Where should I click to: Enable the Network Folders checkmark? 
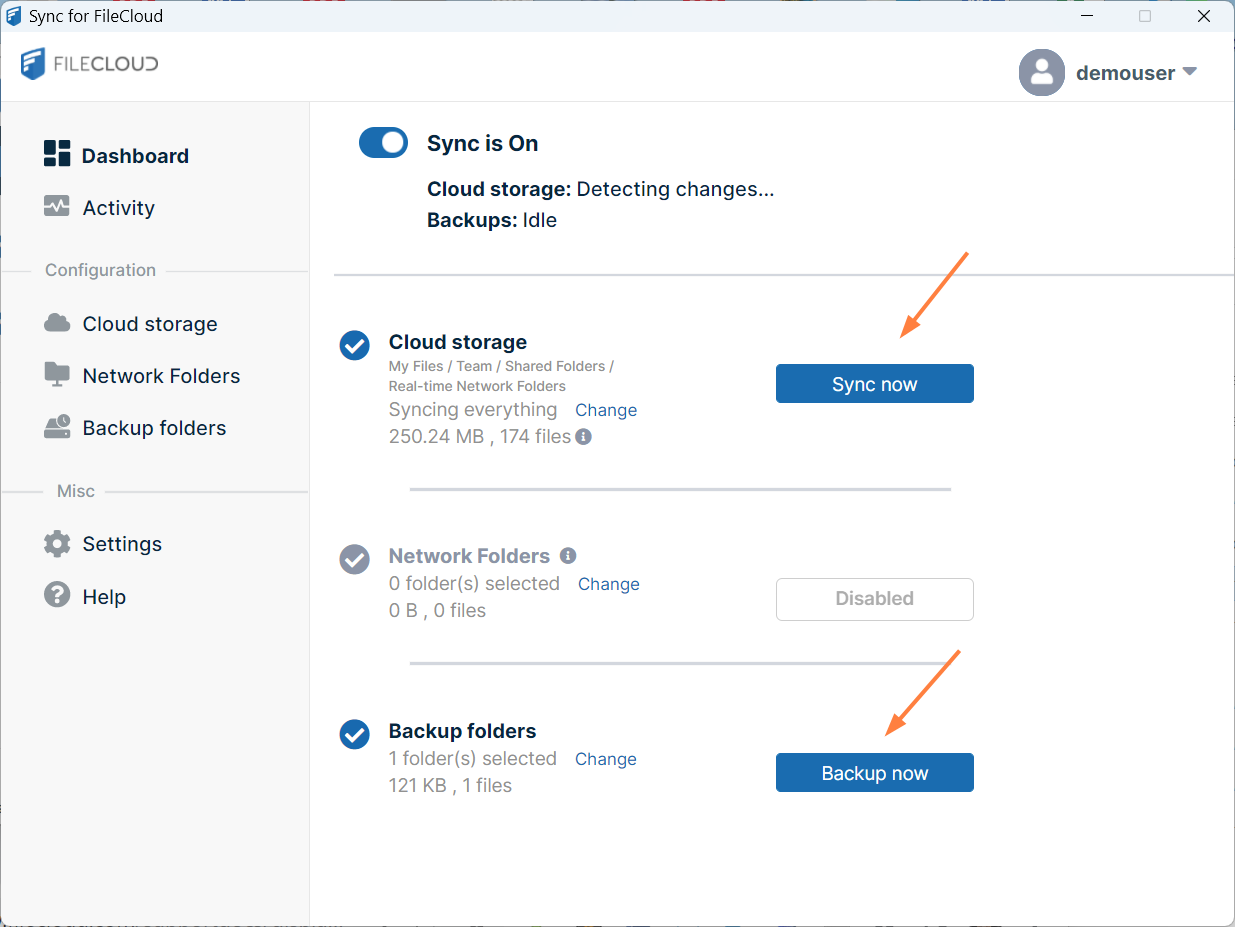[x=355, y=559]
